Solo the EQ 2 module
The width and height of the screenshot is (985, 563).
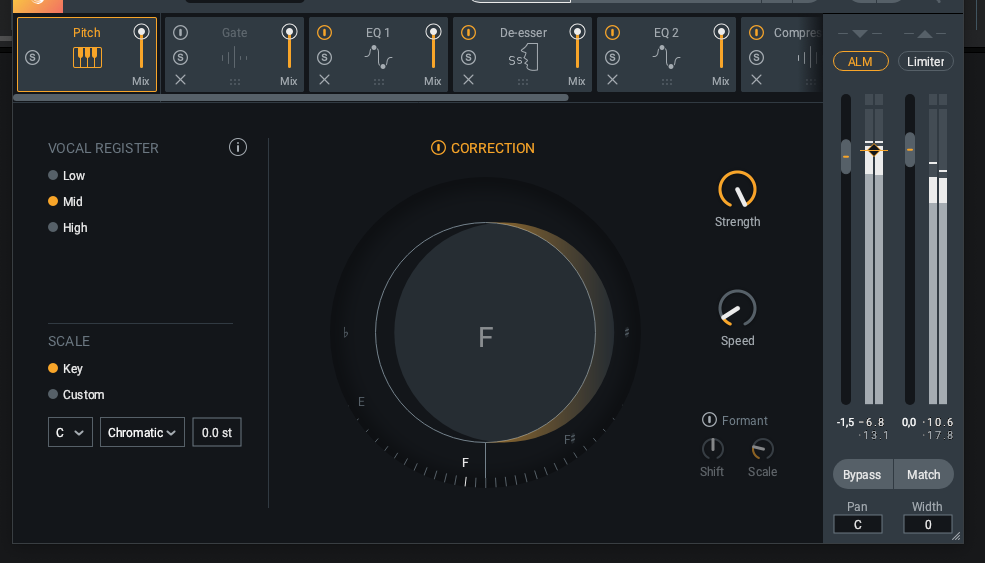pyautogui.click(x=612, y=58)
